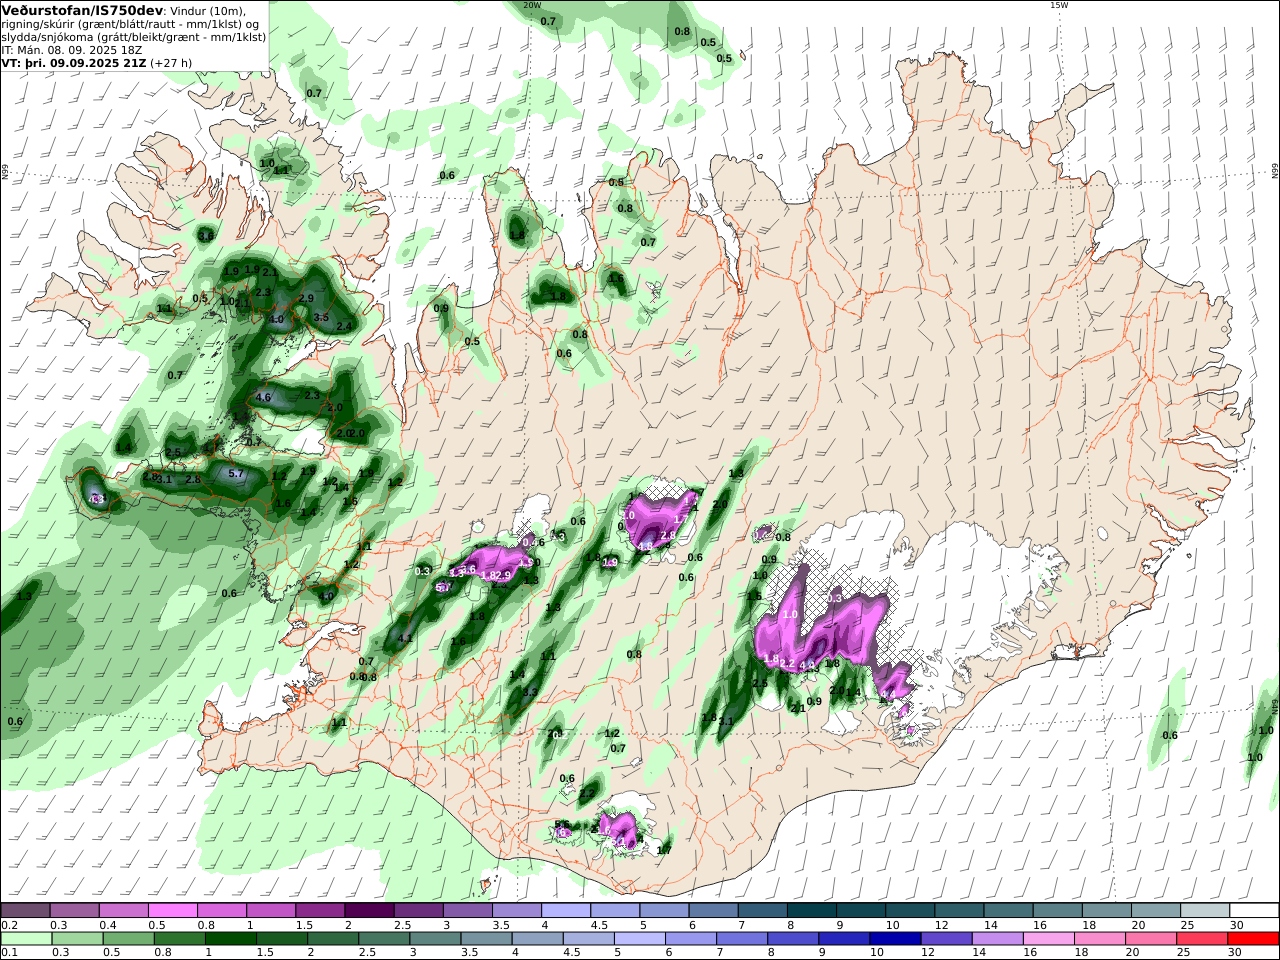Select the valid time line 'VT: þri. 09.09.2025 21Z'
The image size is (1280, 960).
74,62
